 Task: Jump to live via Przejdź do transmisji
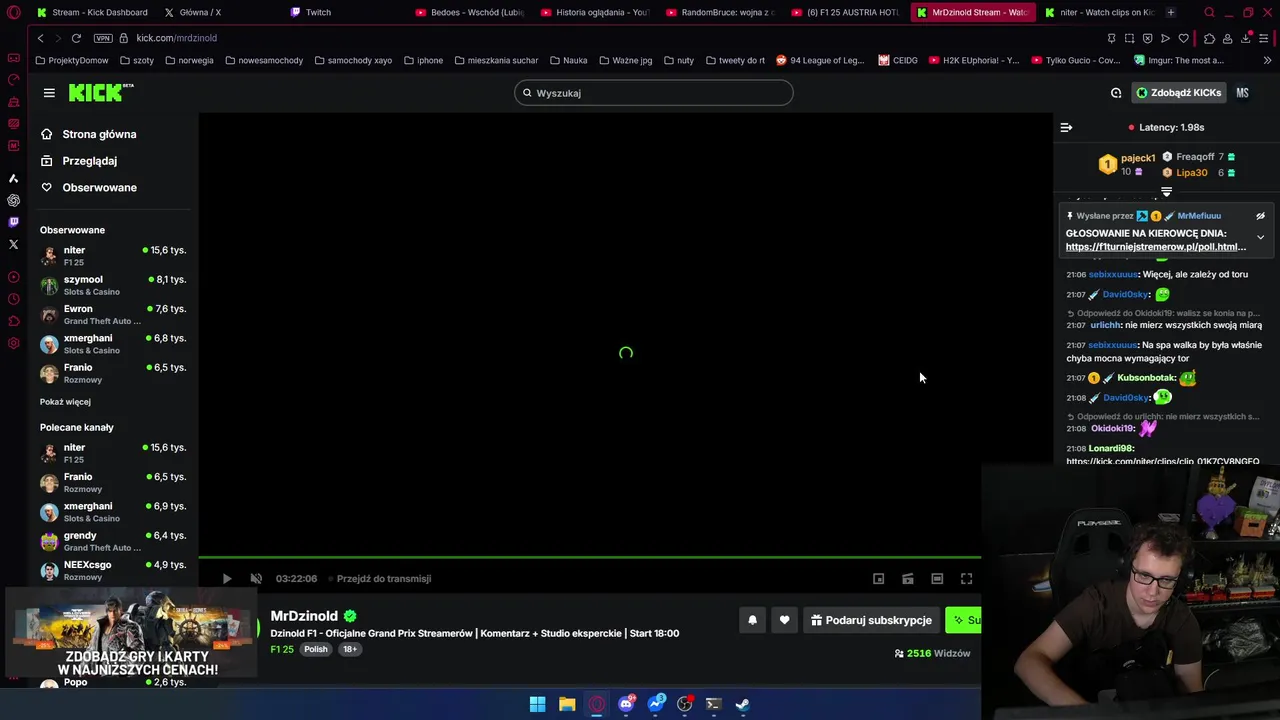pyautogui.click(x=384, y=579)
